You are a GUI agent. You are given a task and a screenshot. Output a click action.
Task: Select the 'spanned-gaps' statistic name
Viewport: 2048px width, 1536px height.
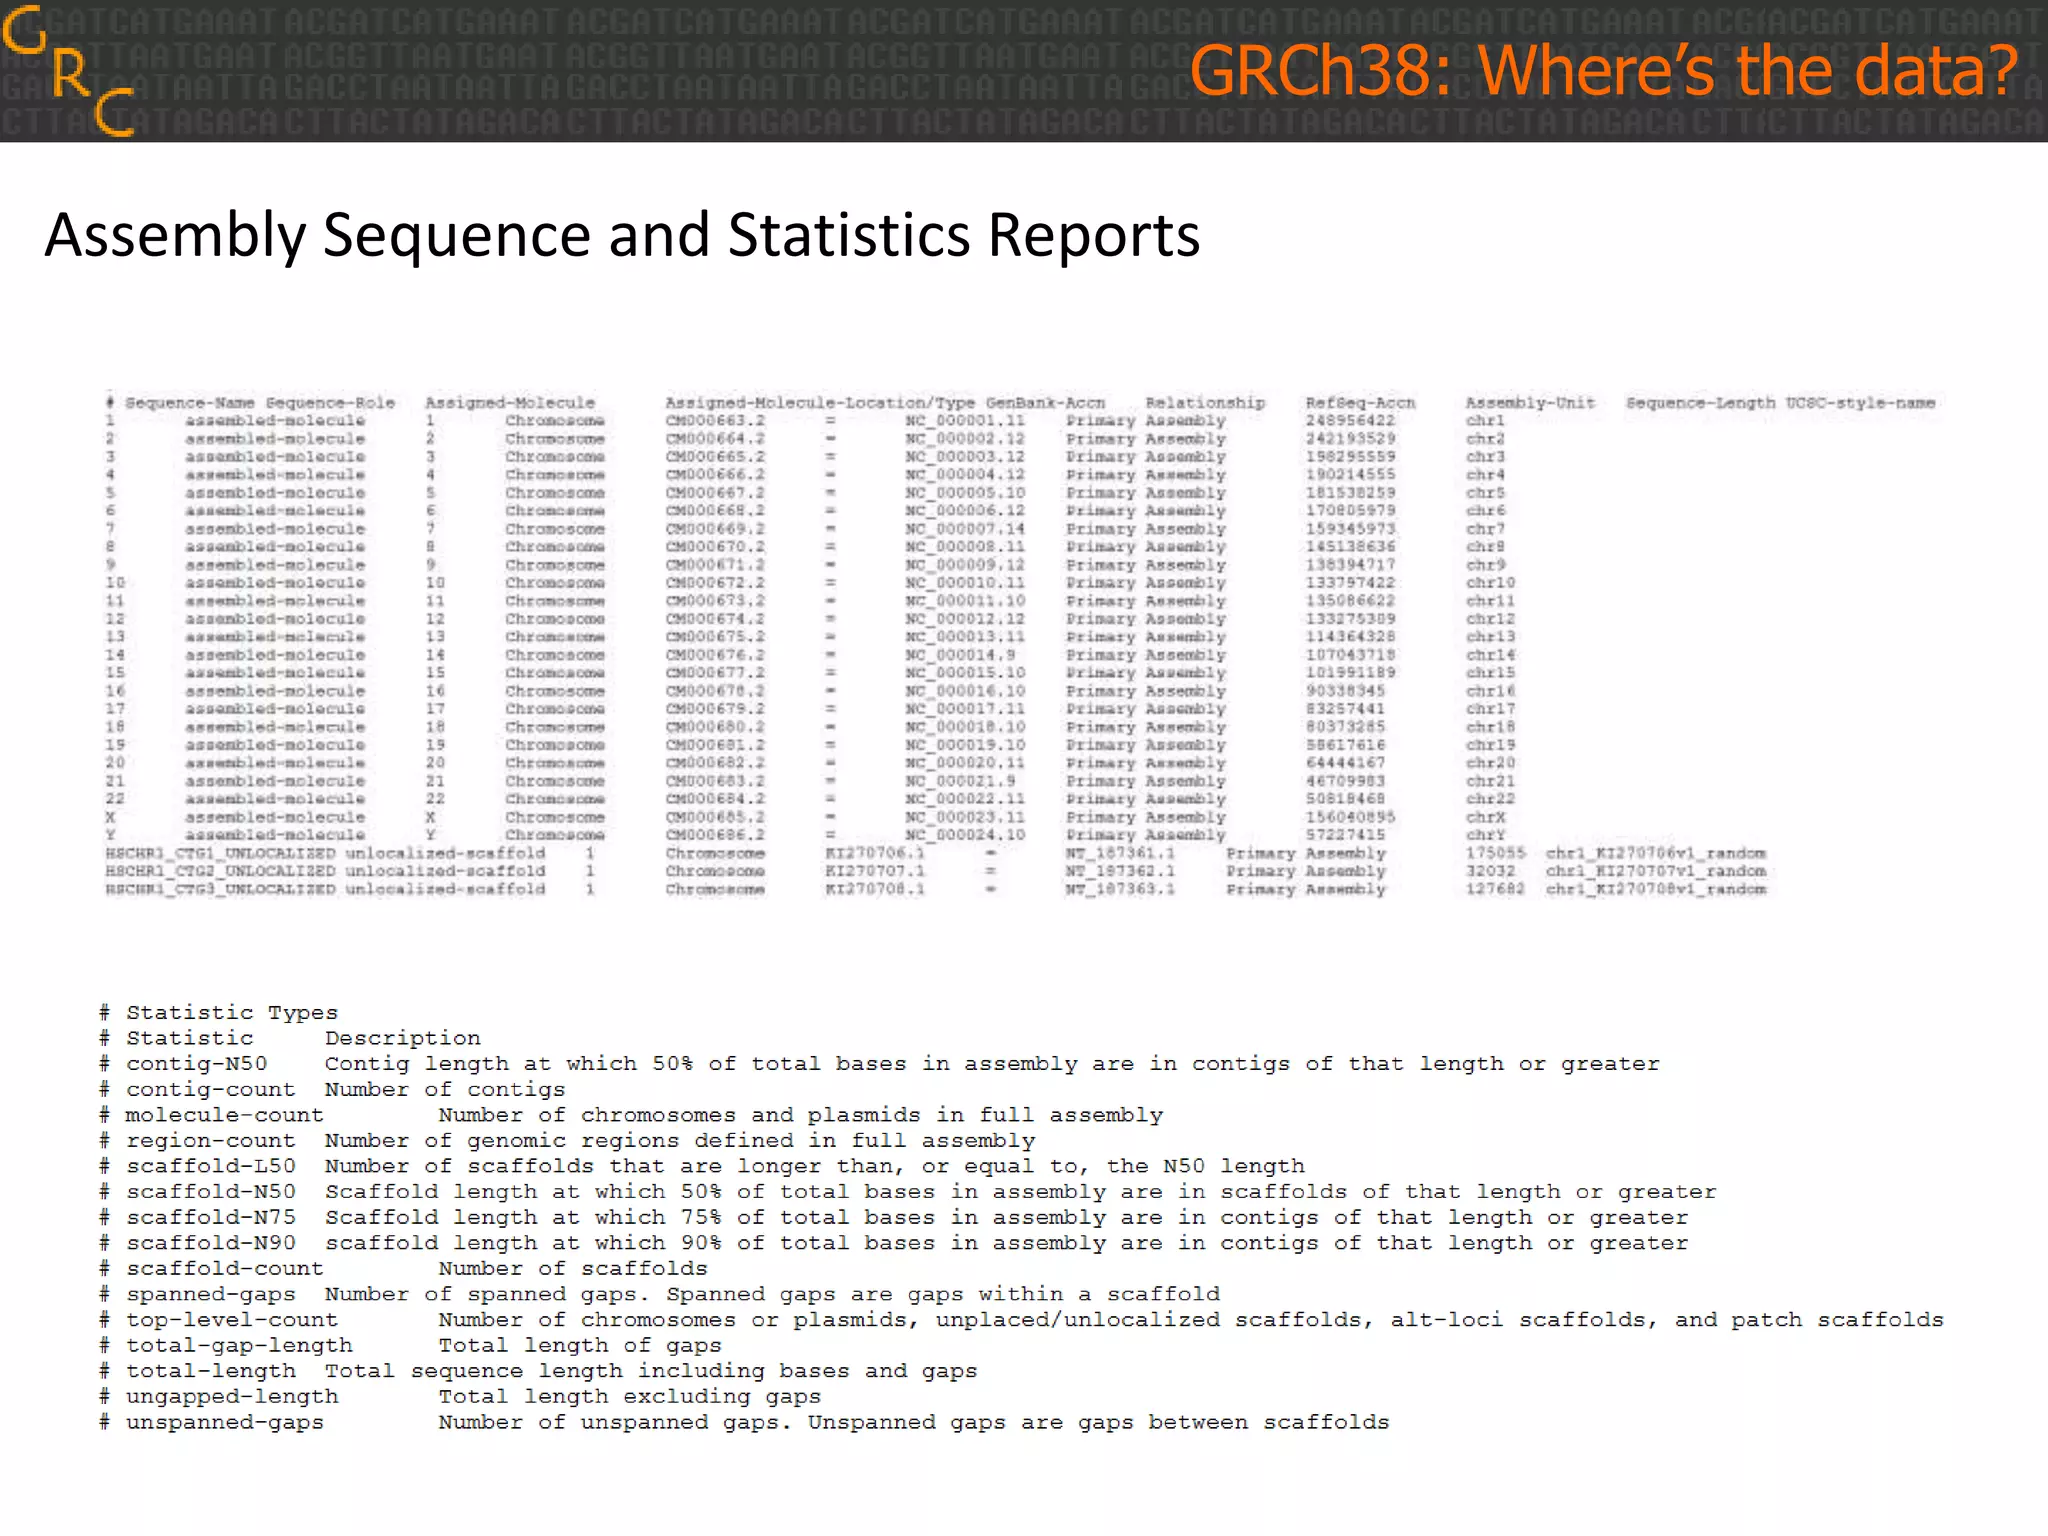point(211,1295)
